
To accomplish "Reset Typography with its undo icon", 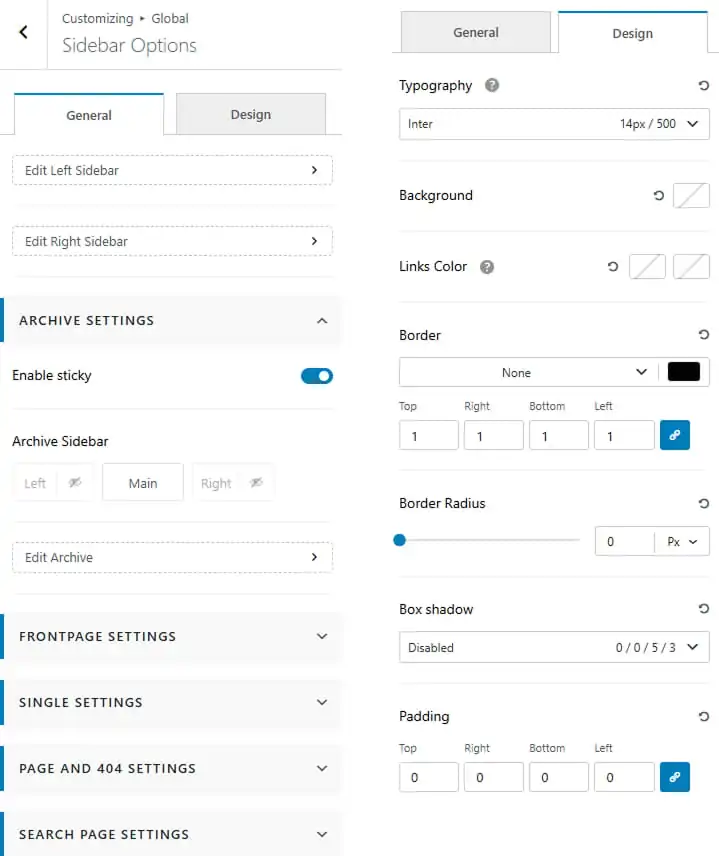I will point(703,86).
